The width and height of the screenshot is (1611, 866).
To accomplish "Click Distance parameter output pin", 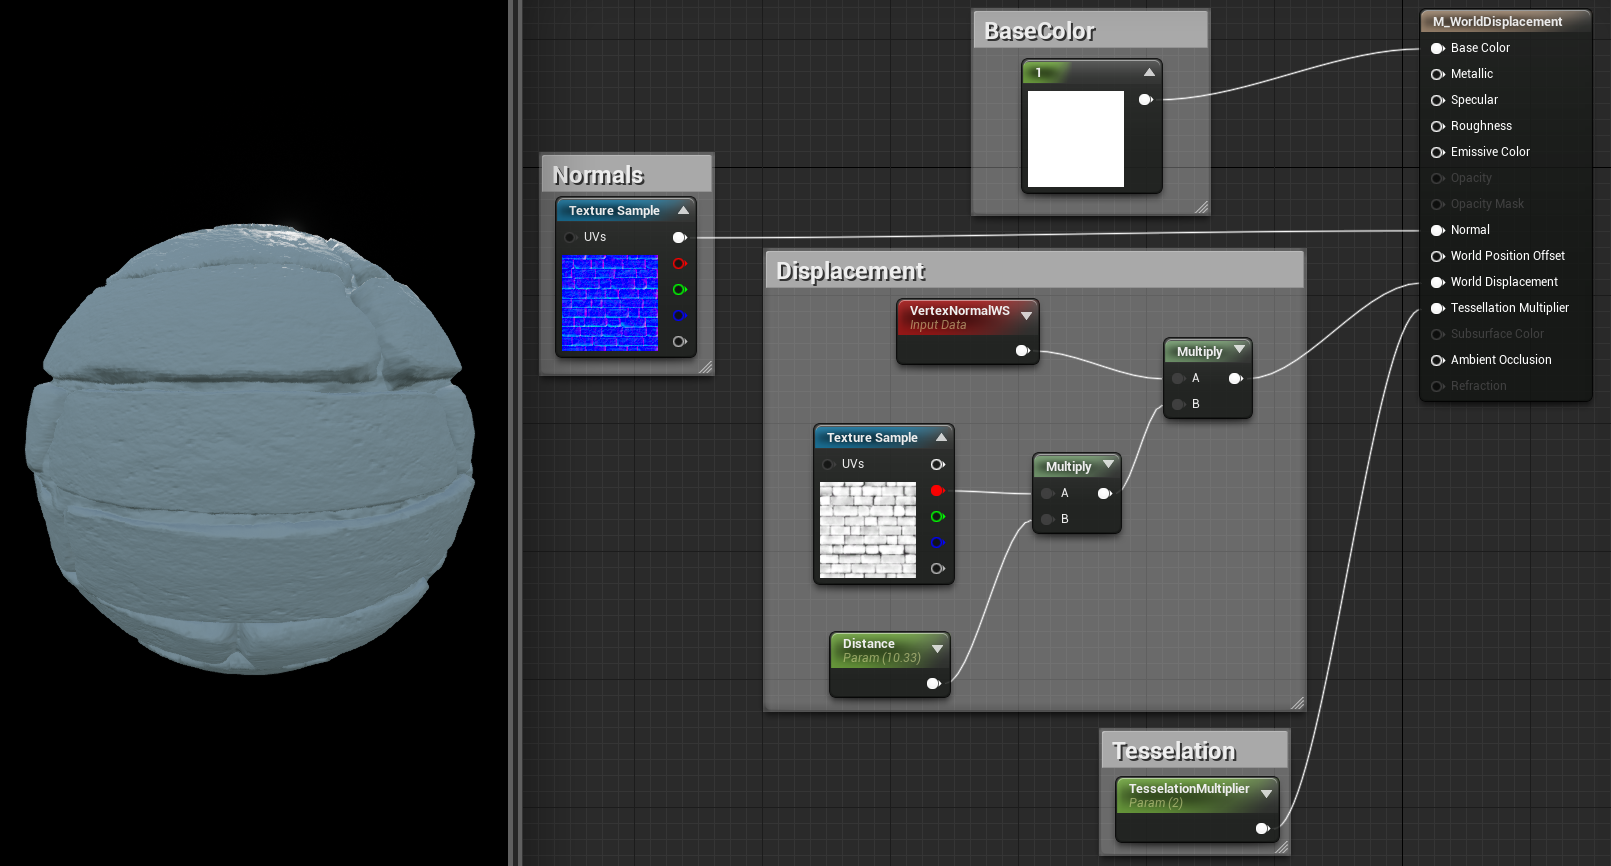I will [x=933, y=684].
